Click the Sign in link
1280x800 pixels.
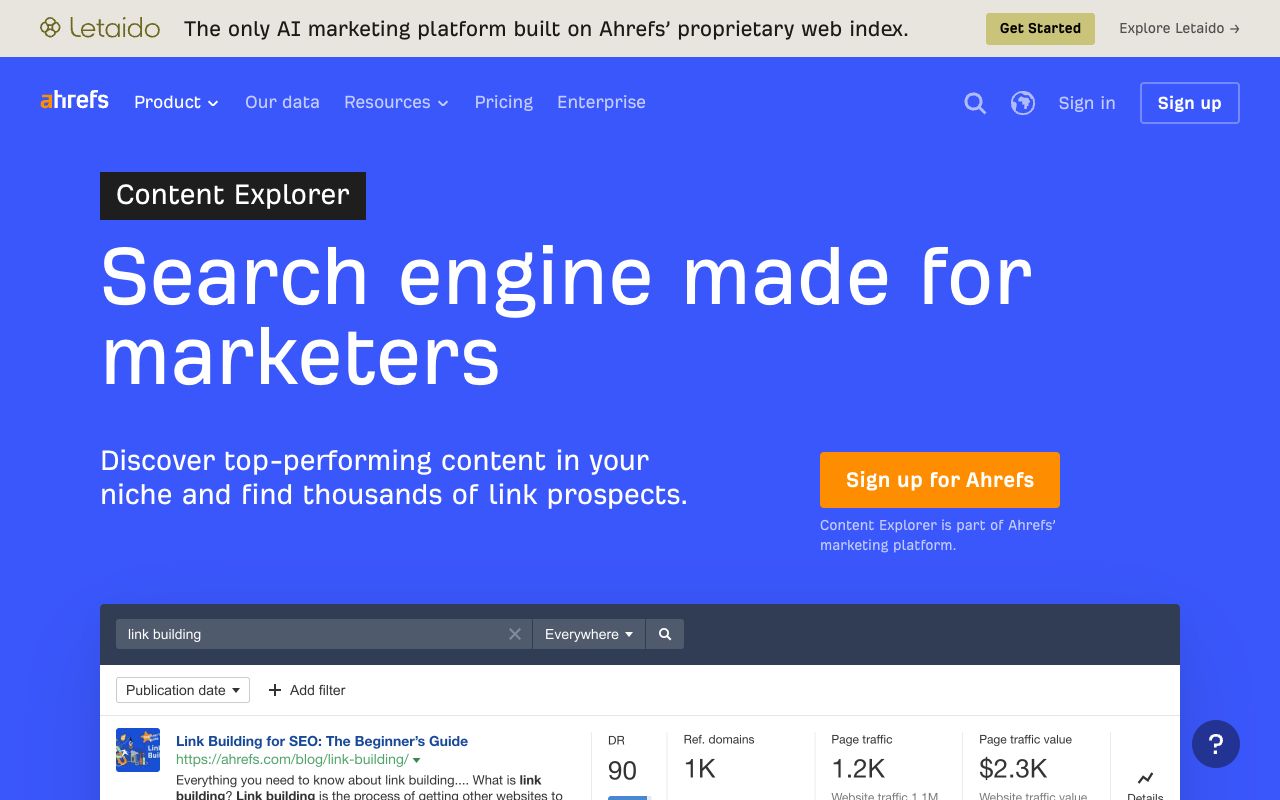[1087, 103]
